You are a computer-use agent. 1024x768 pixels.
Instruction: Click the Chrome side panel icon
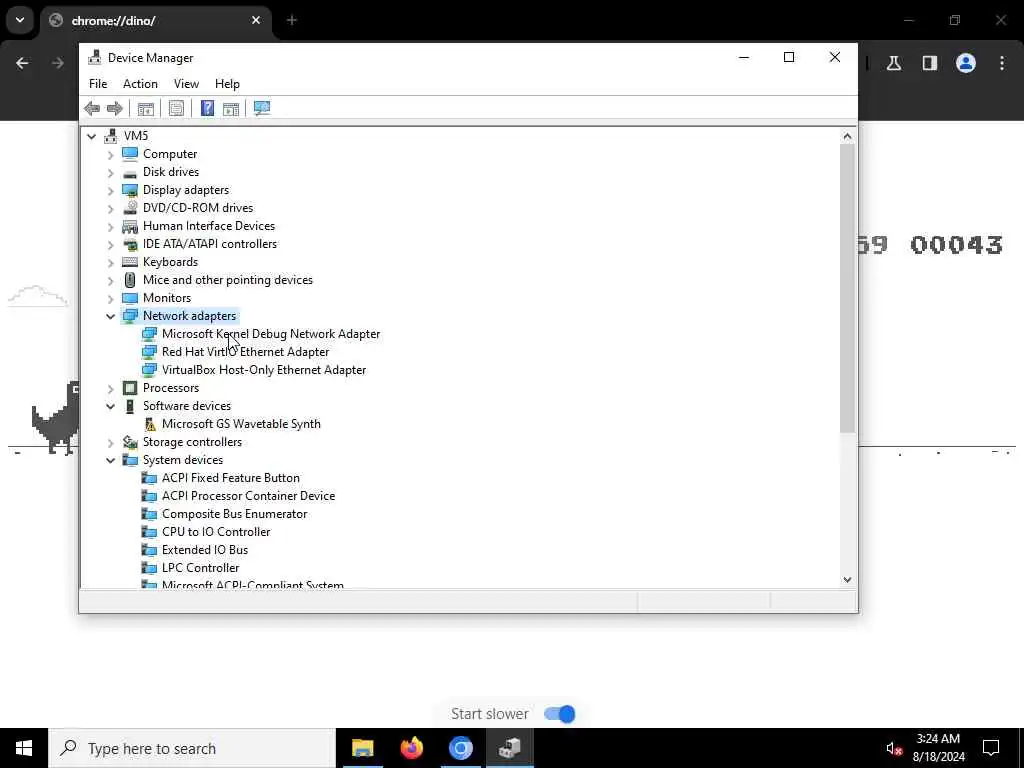coord(930,63)
